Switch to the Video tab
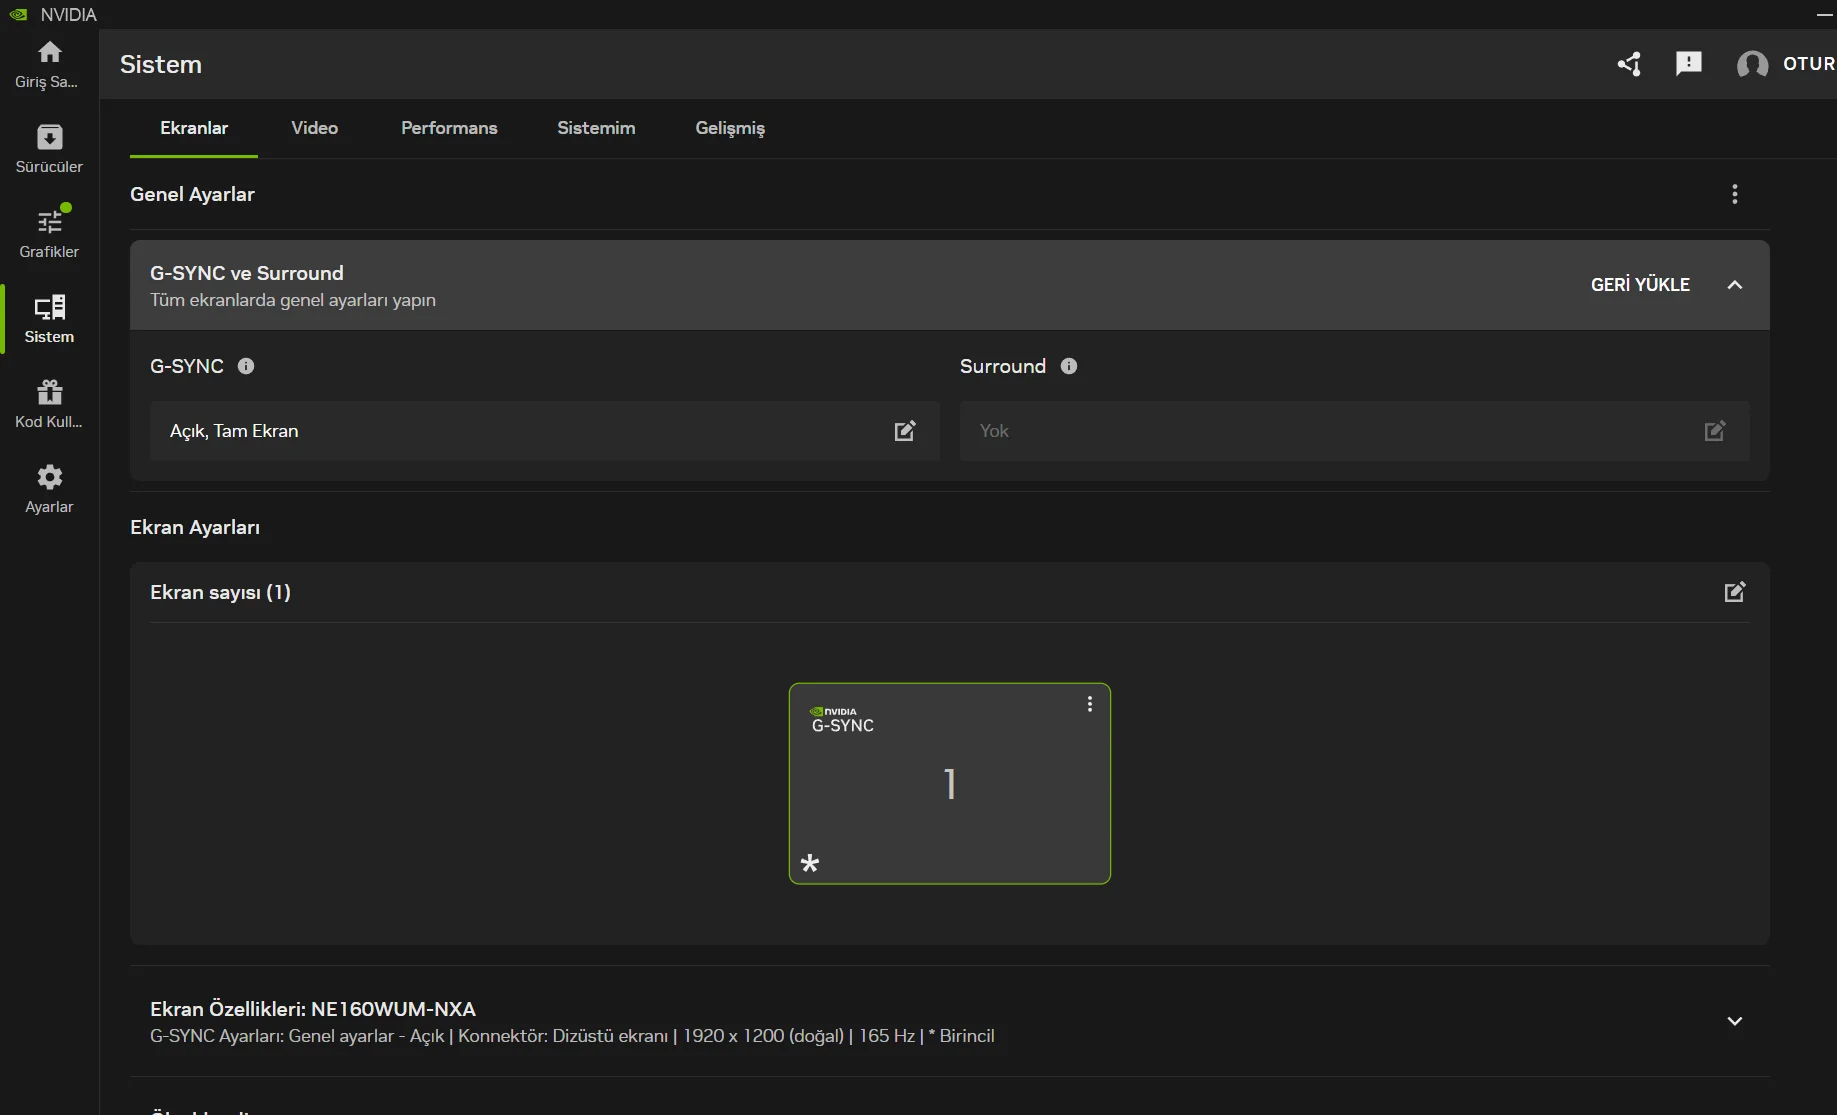The height and width of the screenshot is (1115, 1837). click(x=315, y=128)
